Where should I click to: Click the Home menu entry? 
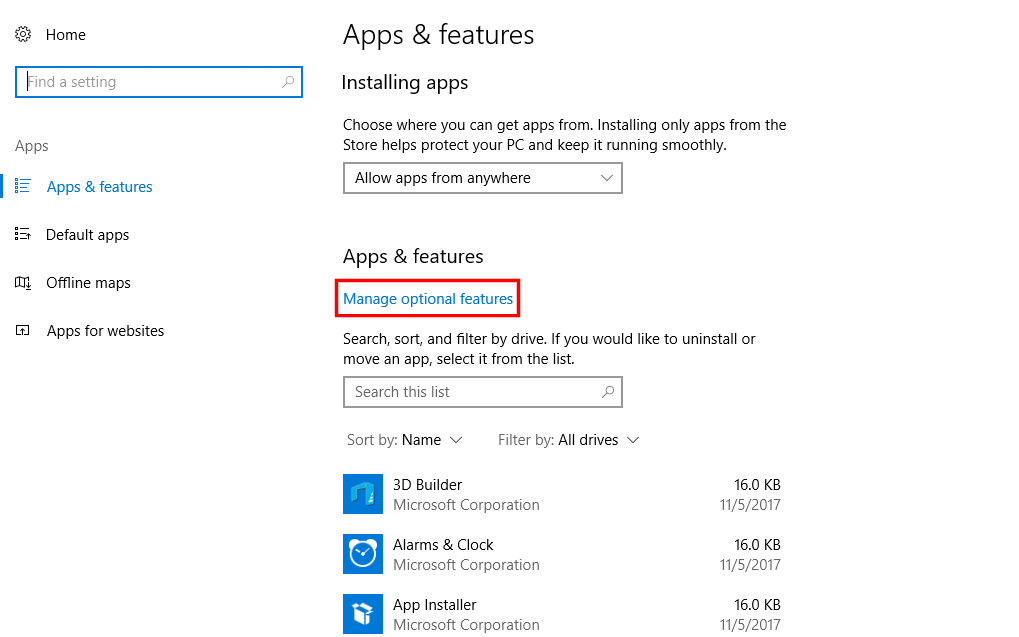tap(66, 34)
